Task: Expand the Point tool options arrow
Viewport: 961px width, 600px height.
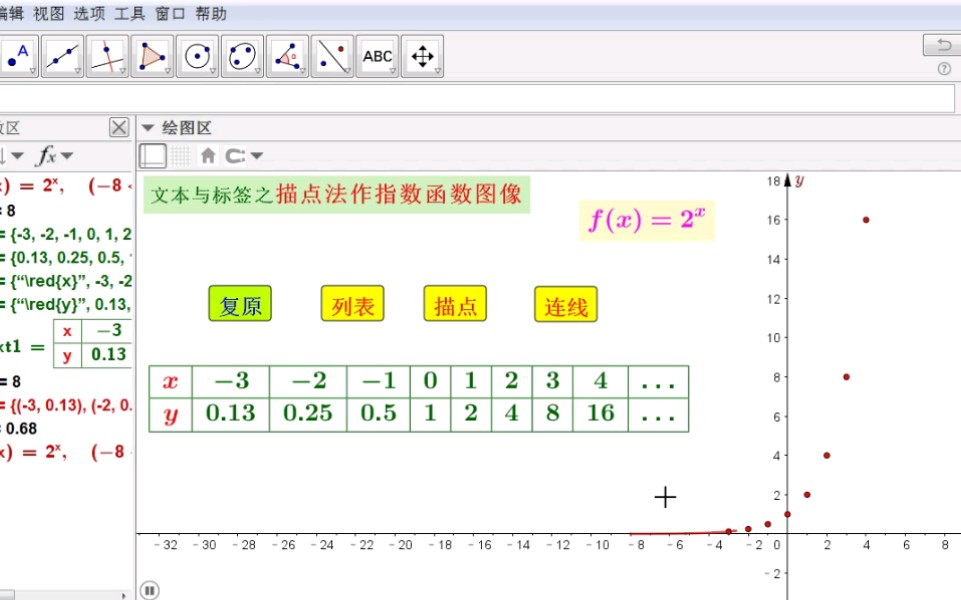Action: (x=31, y=70)
